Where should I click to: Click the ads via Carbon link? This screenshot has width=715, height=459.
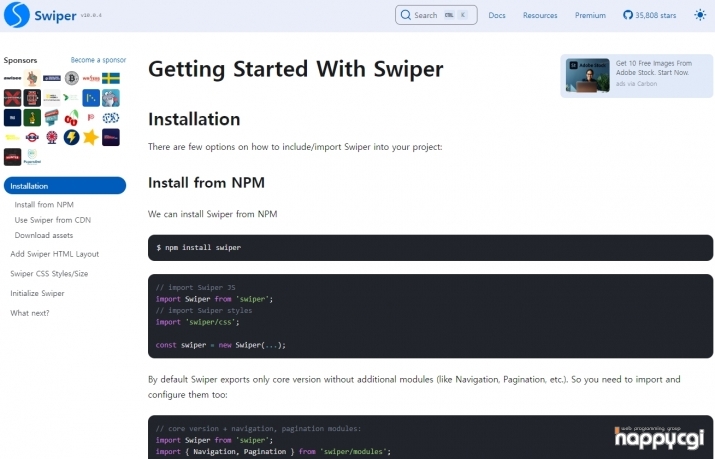coord(636,84)
